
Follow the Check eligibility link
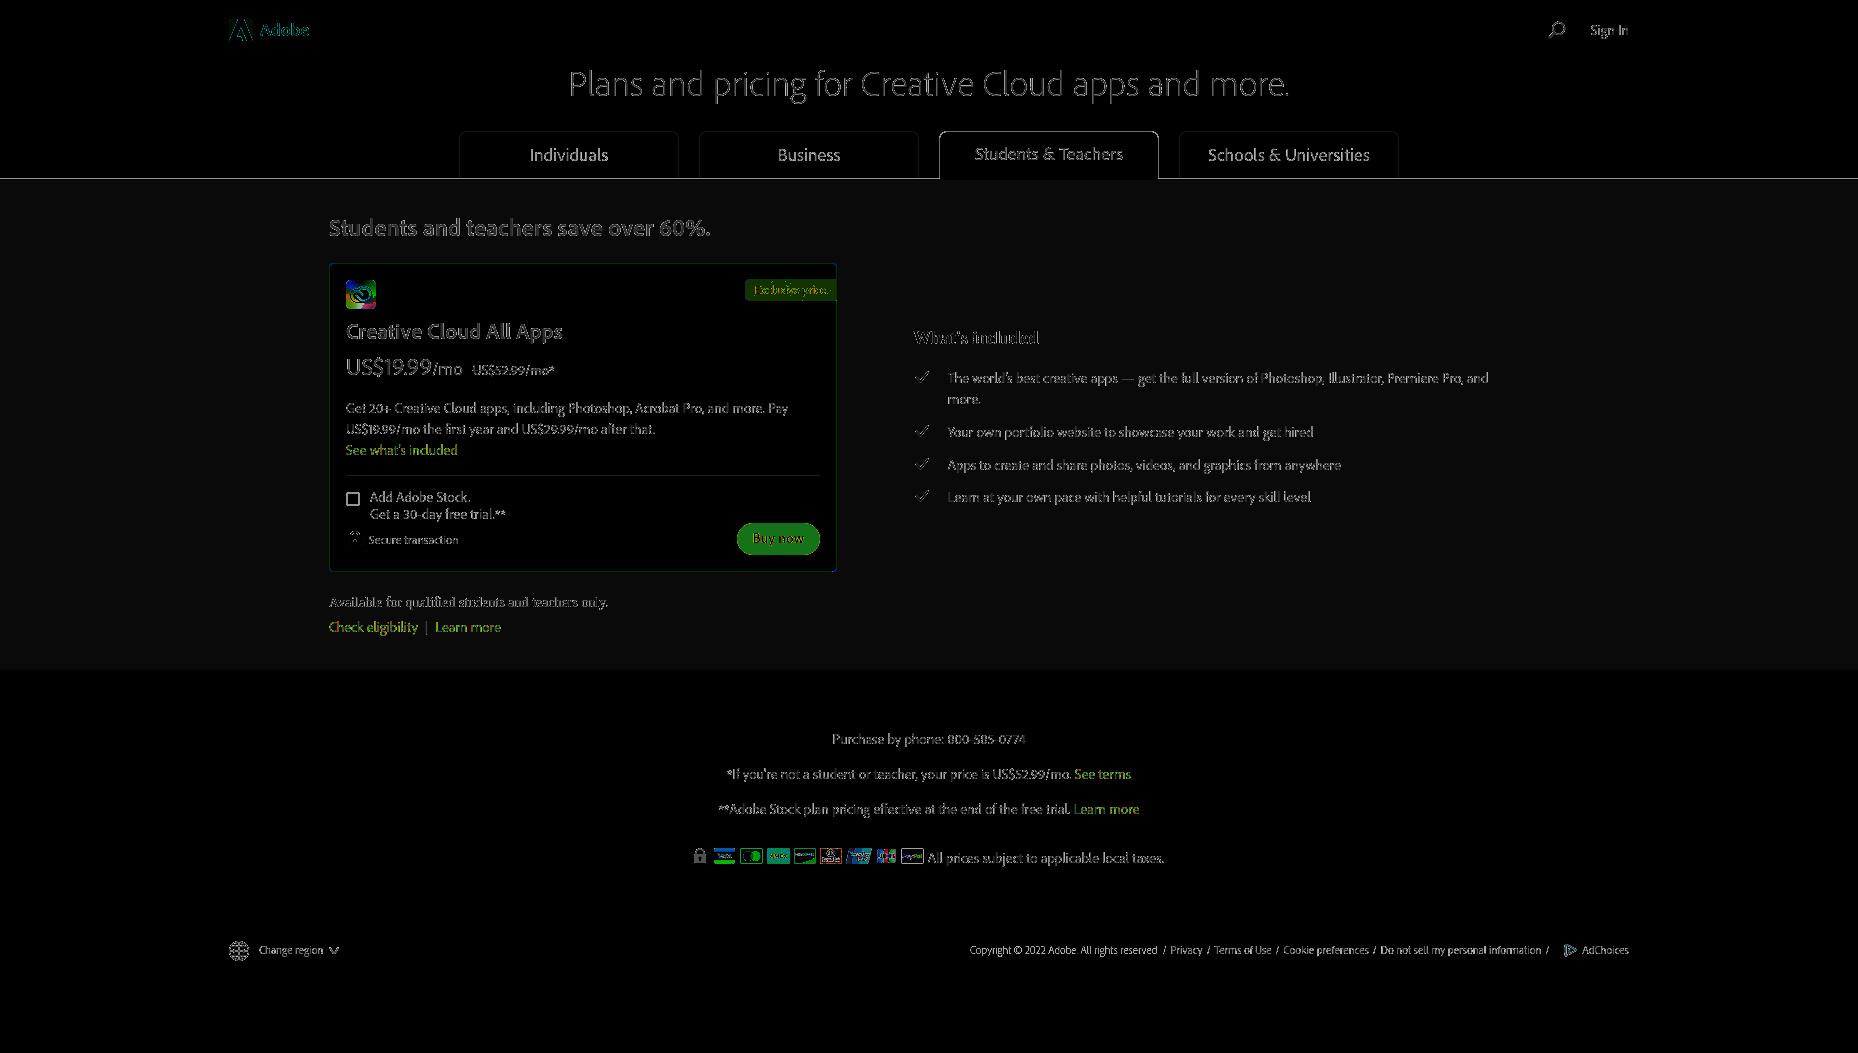[373, 627]
